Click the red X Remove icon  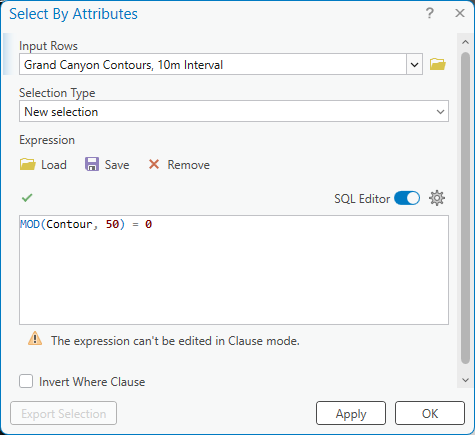point(154,164)
